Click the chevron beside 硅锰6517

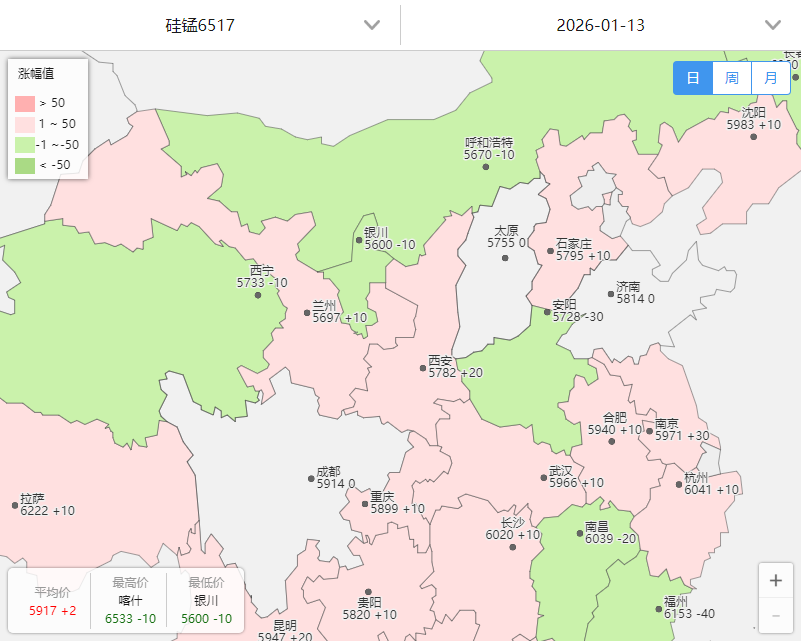(372, 25)
